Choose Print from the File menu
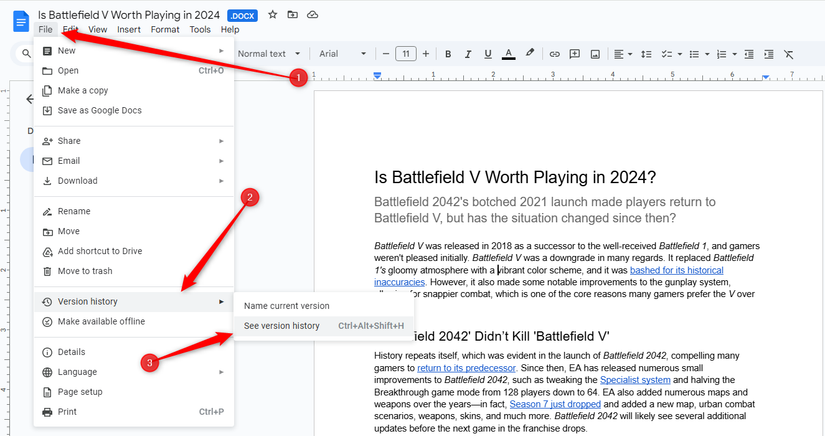Screen dimensions: 825x436 [x=134, y=412]
